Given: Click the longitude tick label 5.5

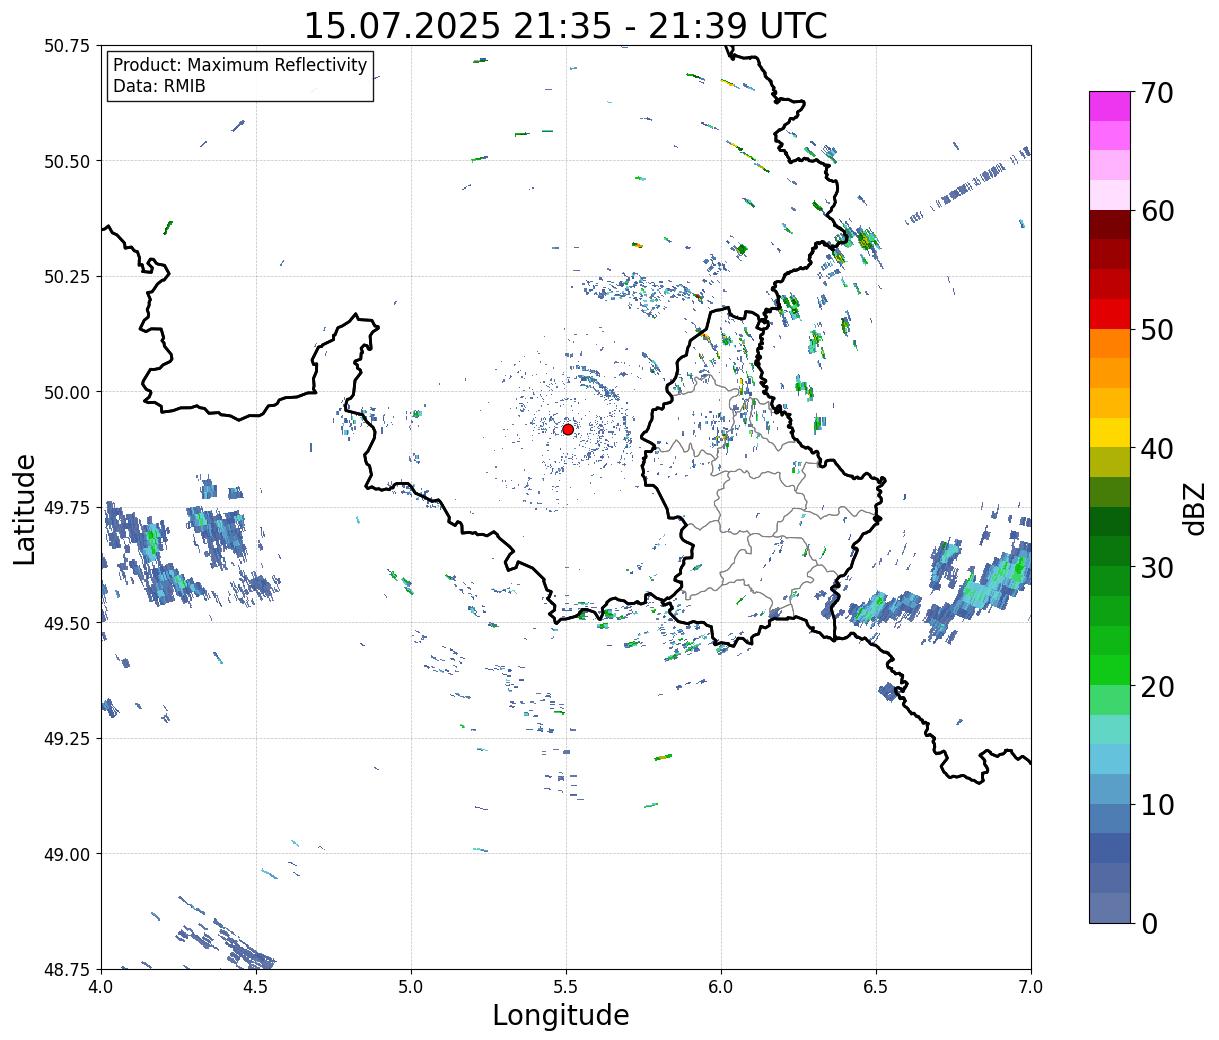Looking at the screenshot, I should (566, 987).
